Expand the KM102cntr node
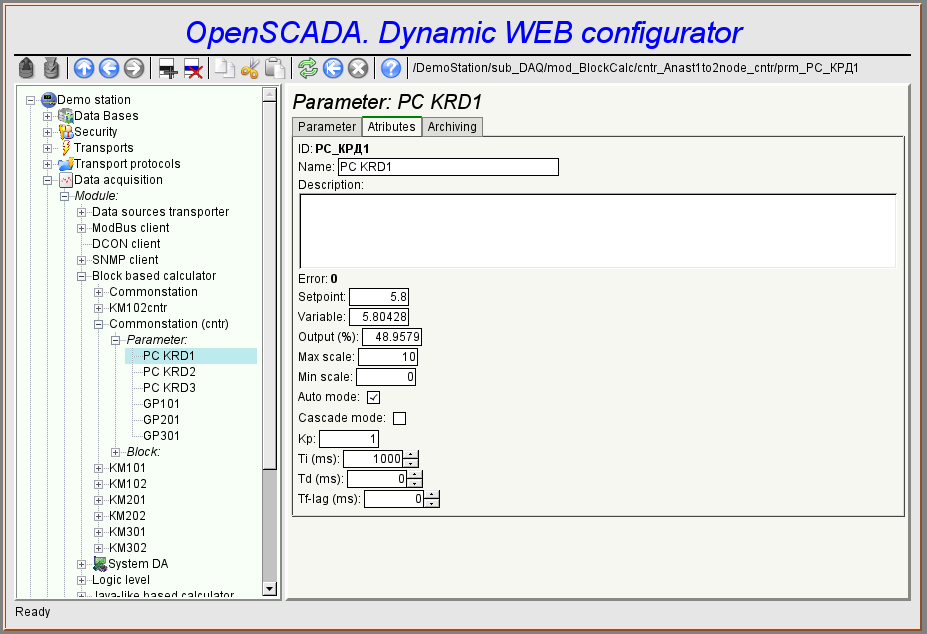Viewport: 927px width, 634px height. [x=99, y=308]
